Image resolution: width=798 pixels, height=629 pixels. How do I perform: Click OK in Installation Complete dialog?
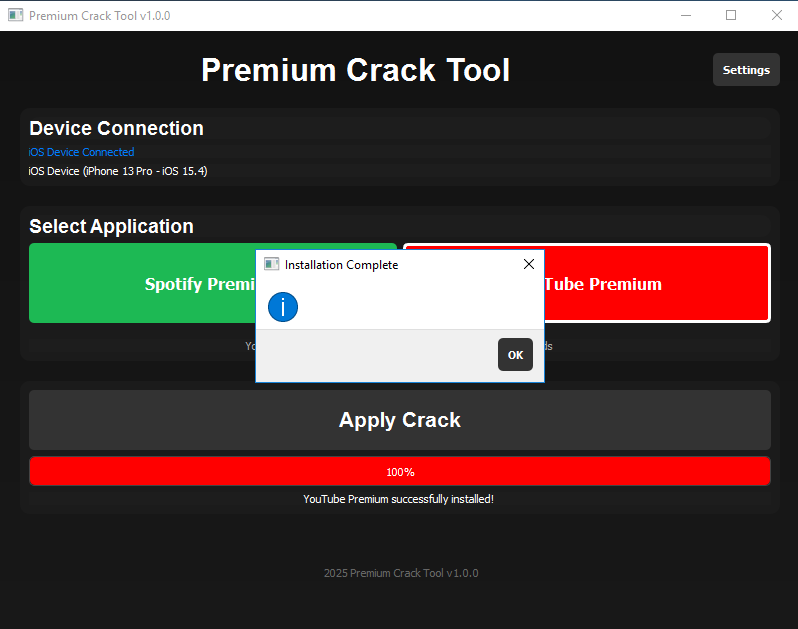click(x=515, y=355)
